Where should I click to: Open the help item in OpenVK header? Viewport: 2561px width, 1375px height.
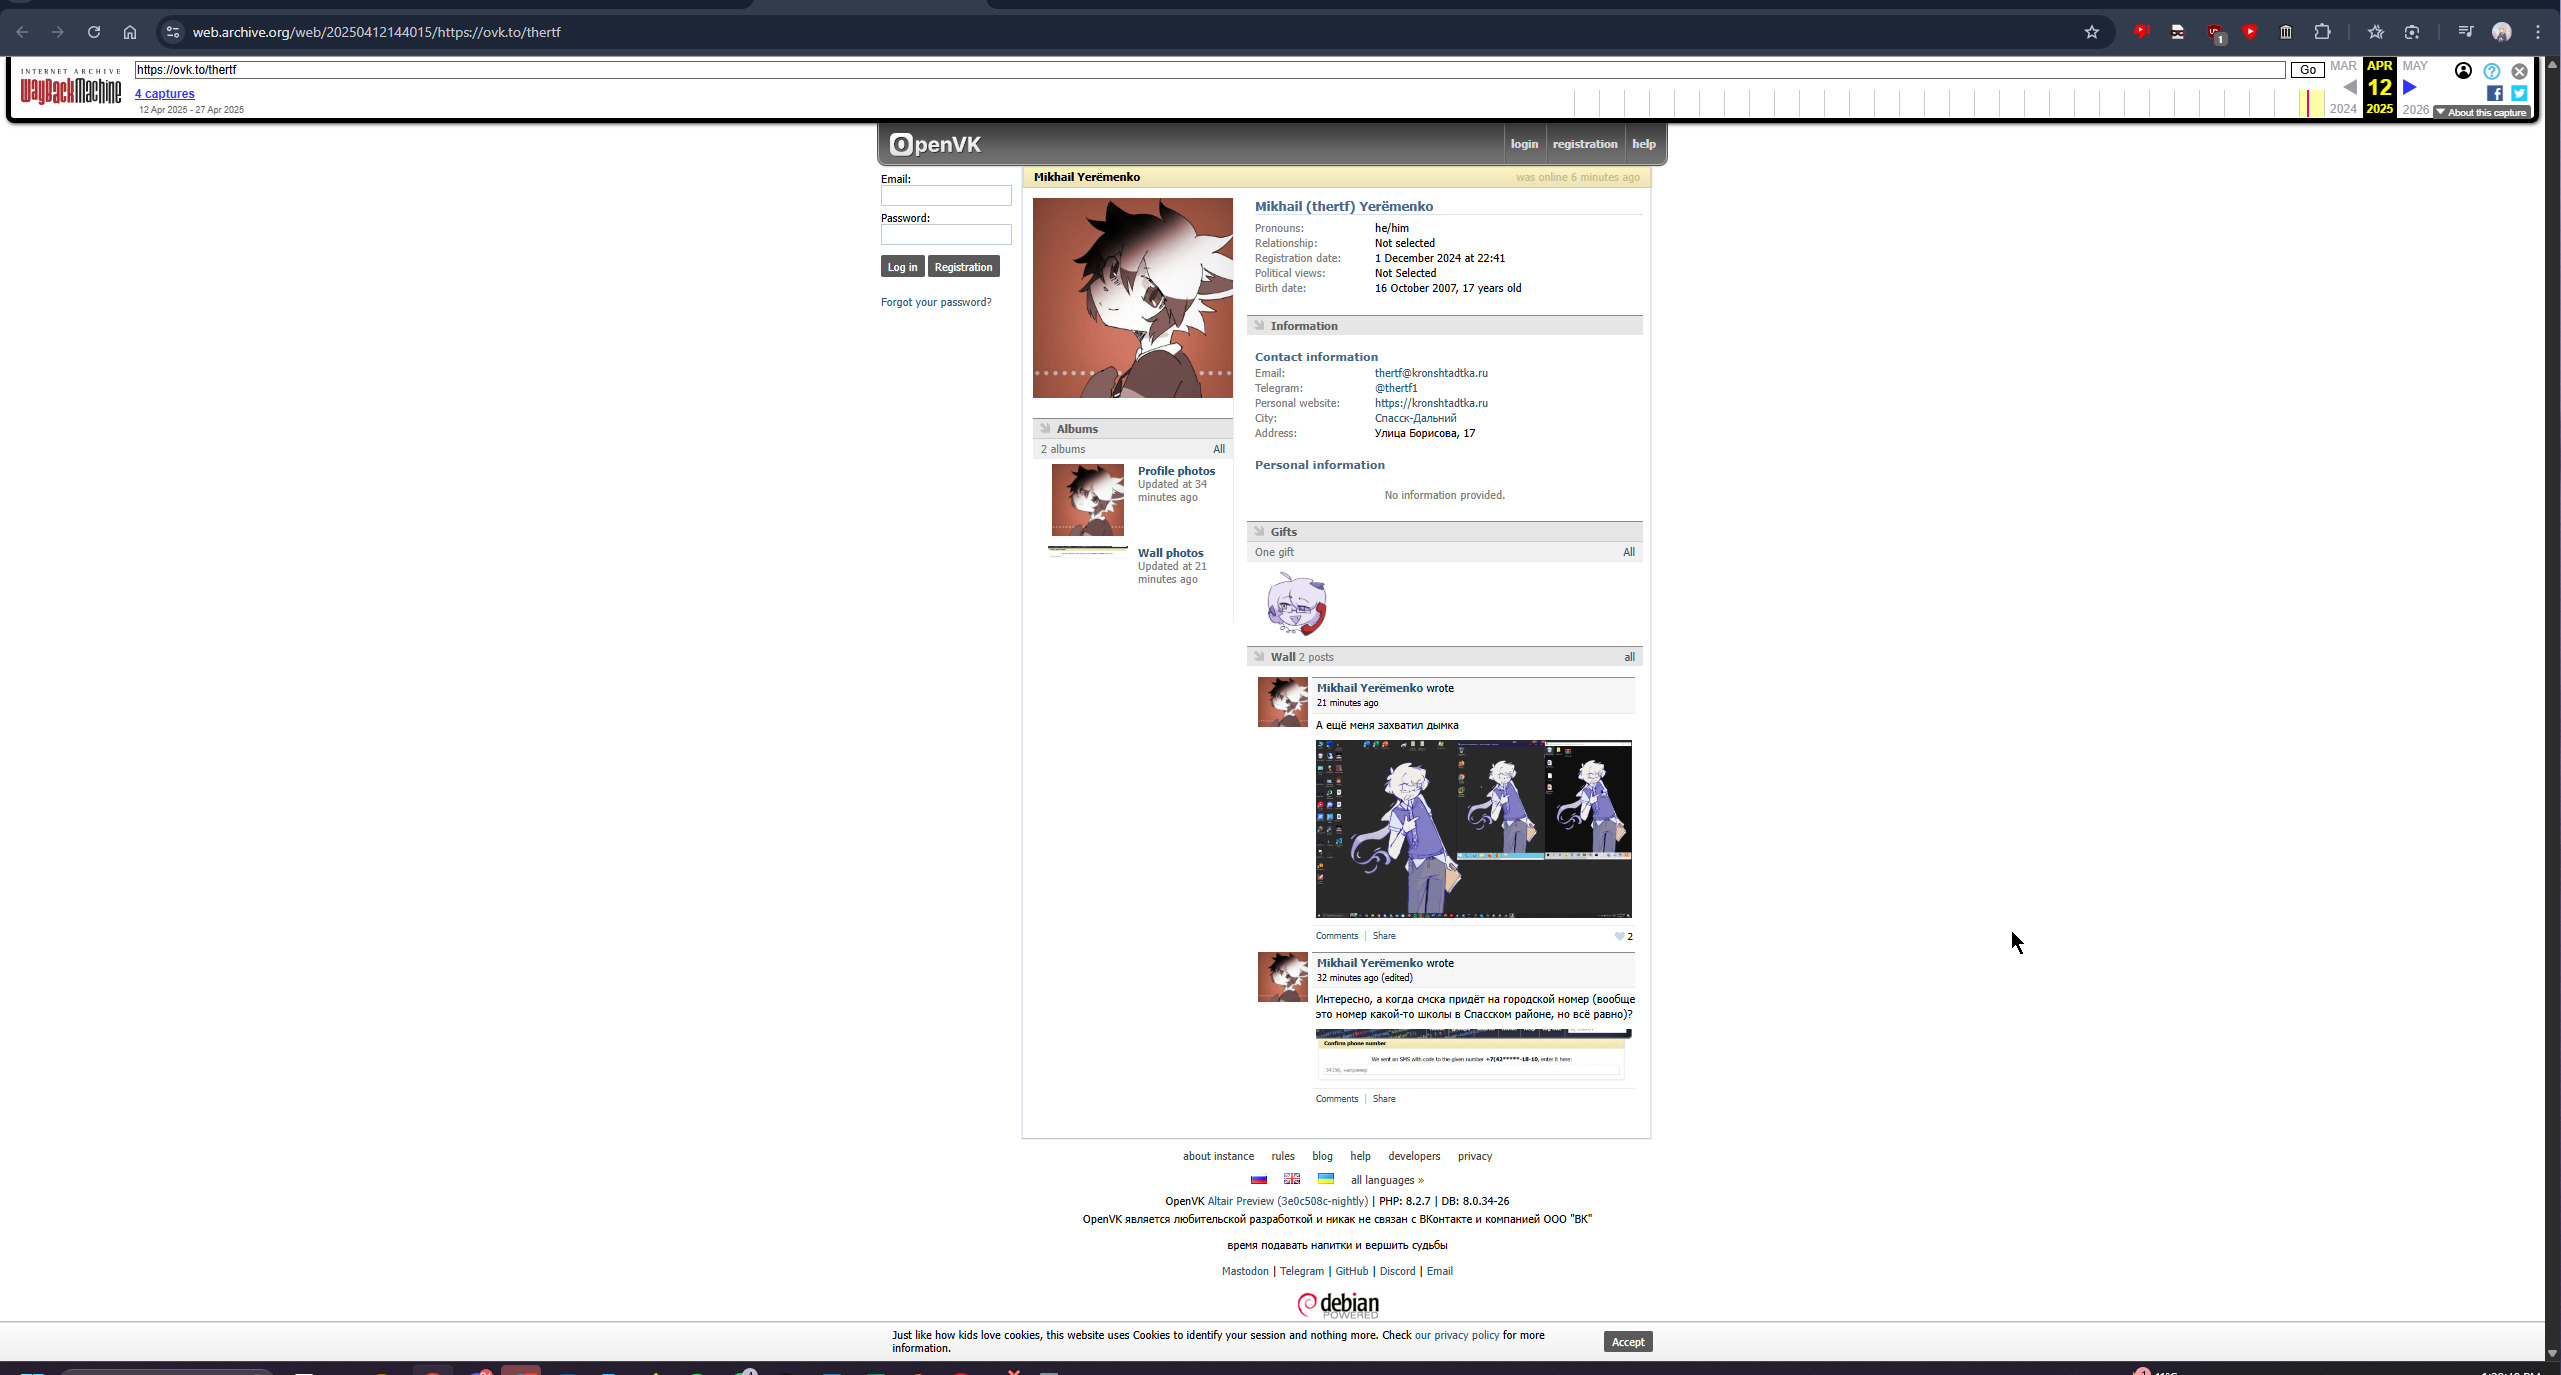click(1643, 144)
